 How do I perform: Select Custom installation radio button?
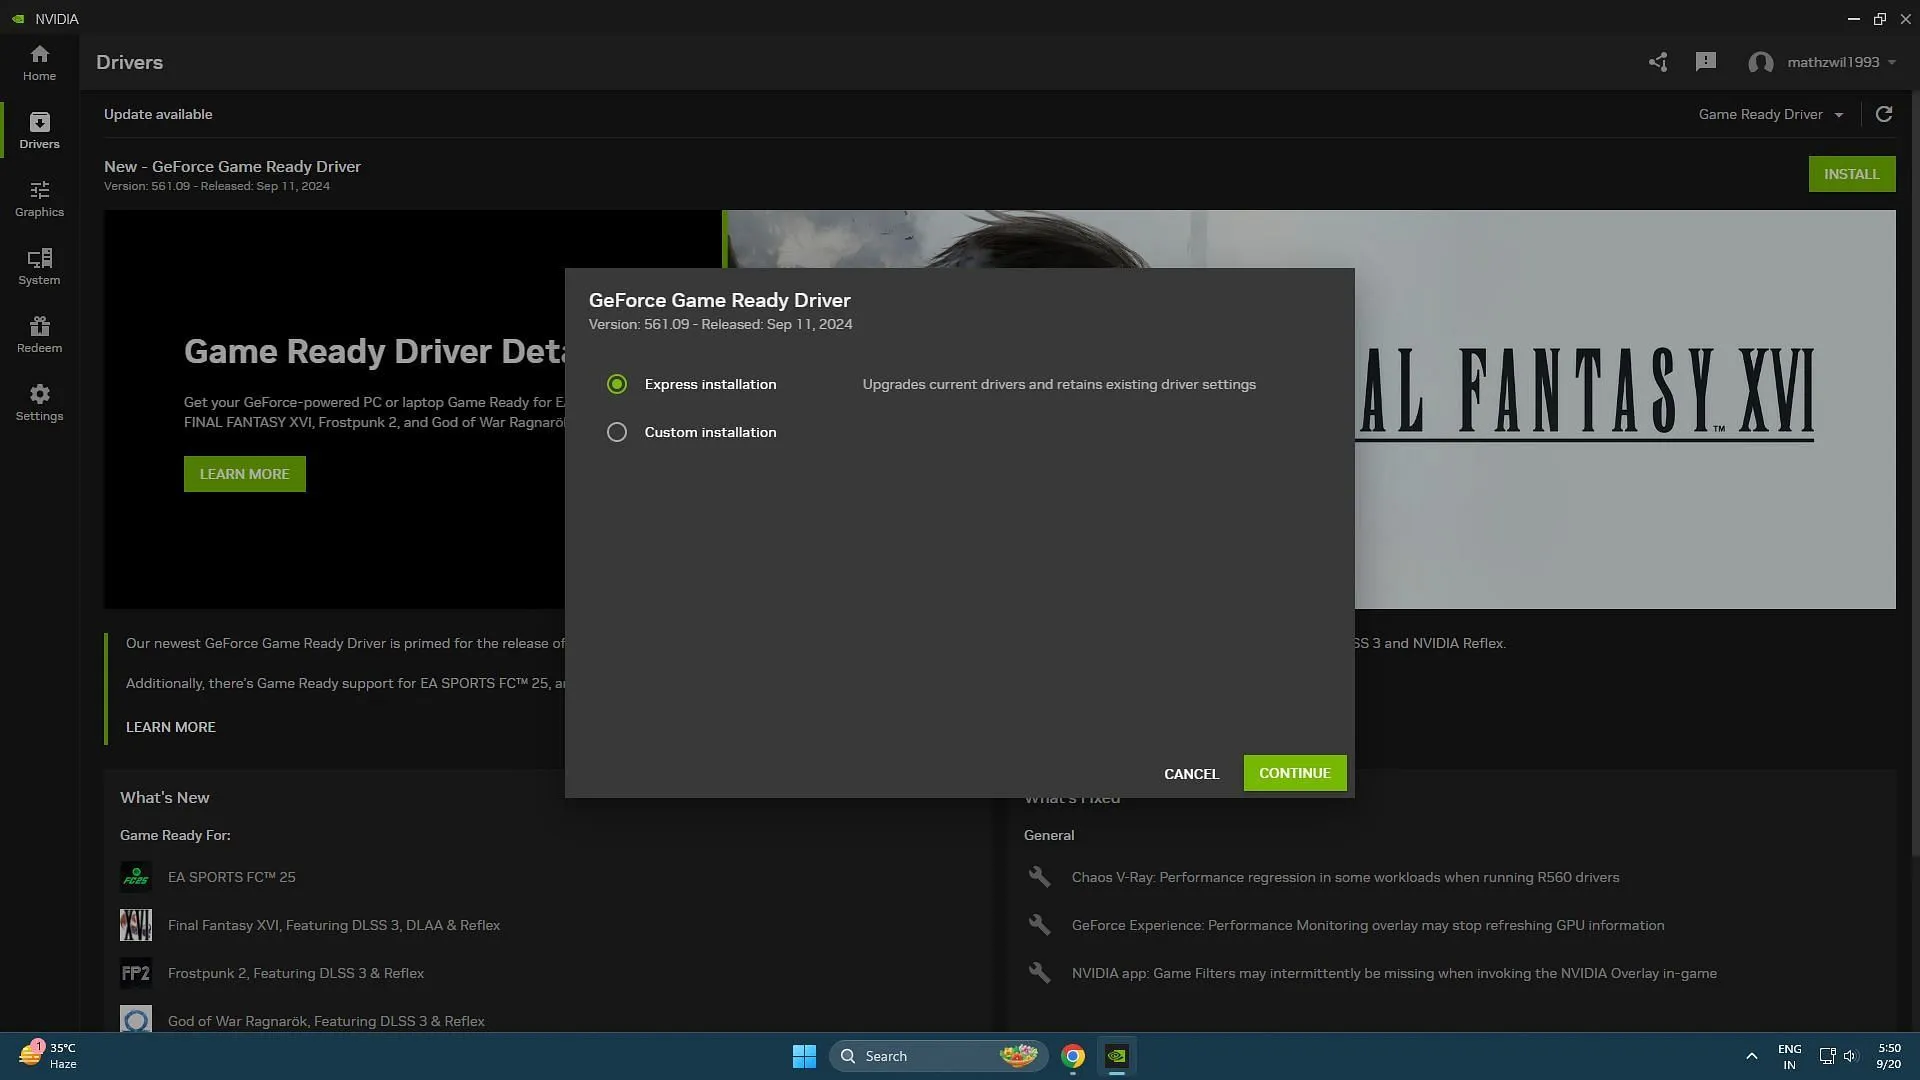click(616, 431)
